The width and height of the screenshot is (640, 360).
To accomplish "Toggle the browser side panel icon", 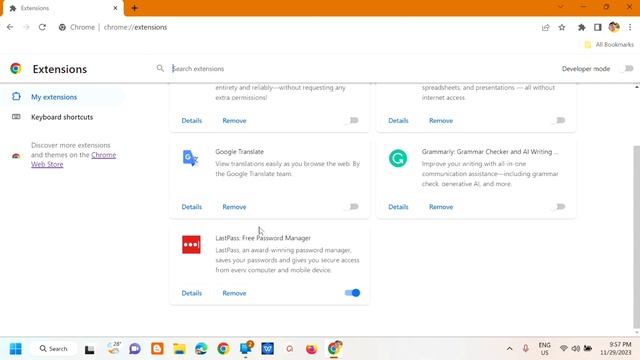I will coord(598,27).
